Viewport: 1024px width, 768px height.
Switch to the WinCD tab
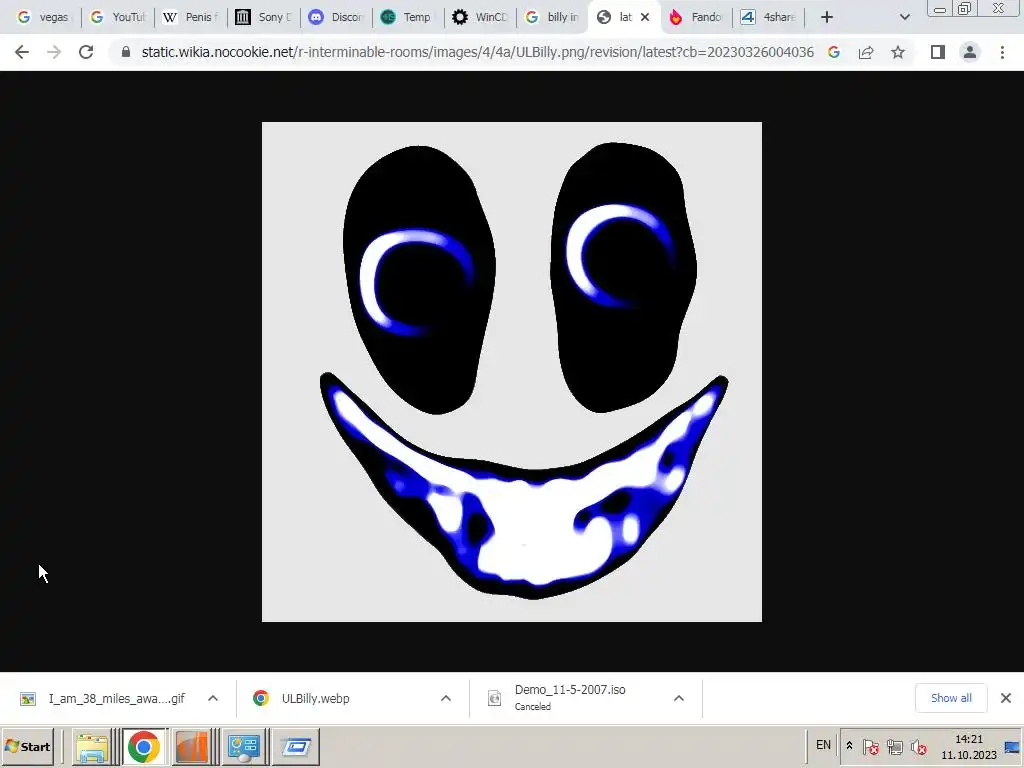[x=480, y=17]
